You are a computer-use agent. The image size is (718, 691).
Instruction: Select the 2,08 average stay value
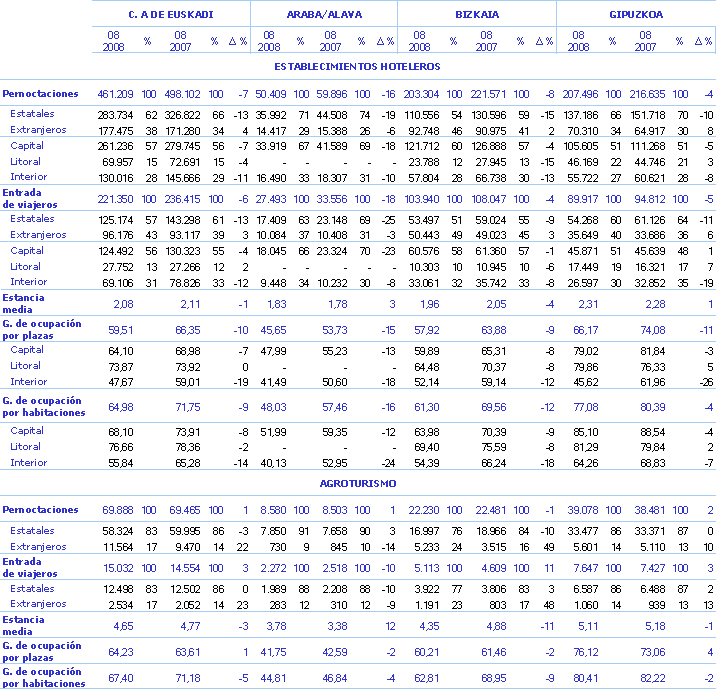tap(123, 303)
